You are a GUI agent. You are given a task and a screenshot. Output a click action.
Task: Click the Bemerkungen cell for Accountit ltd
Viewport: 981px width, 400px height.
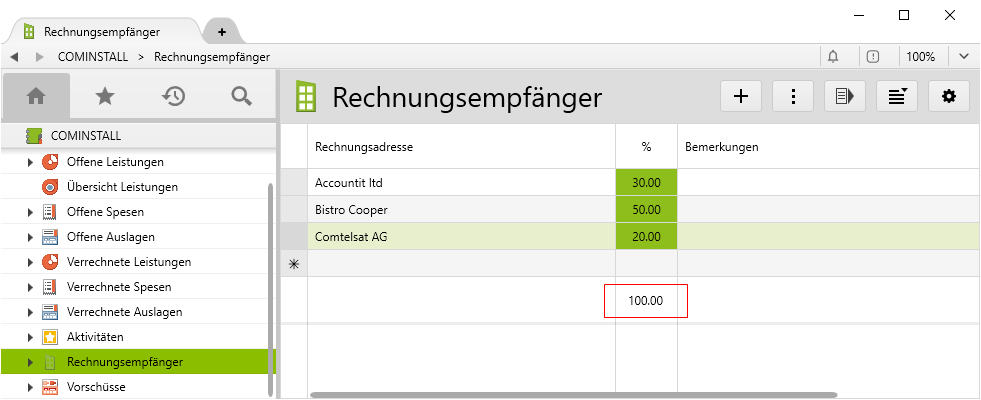pyautogui.click(x=828, y=183)
